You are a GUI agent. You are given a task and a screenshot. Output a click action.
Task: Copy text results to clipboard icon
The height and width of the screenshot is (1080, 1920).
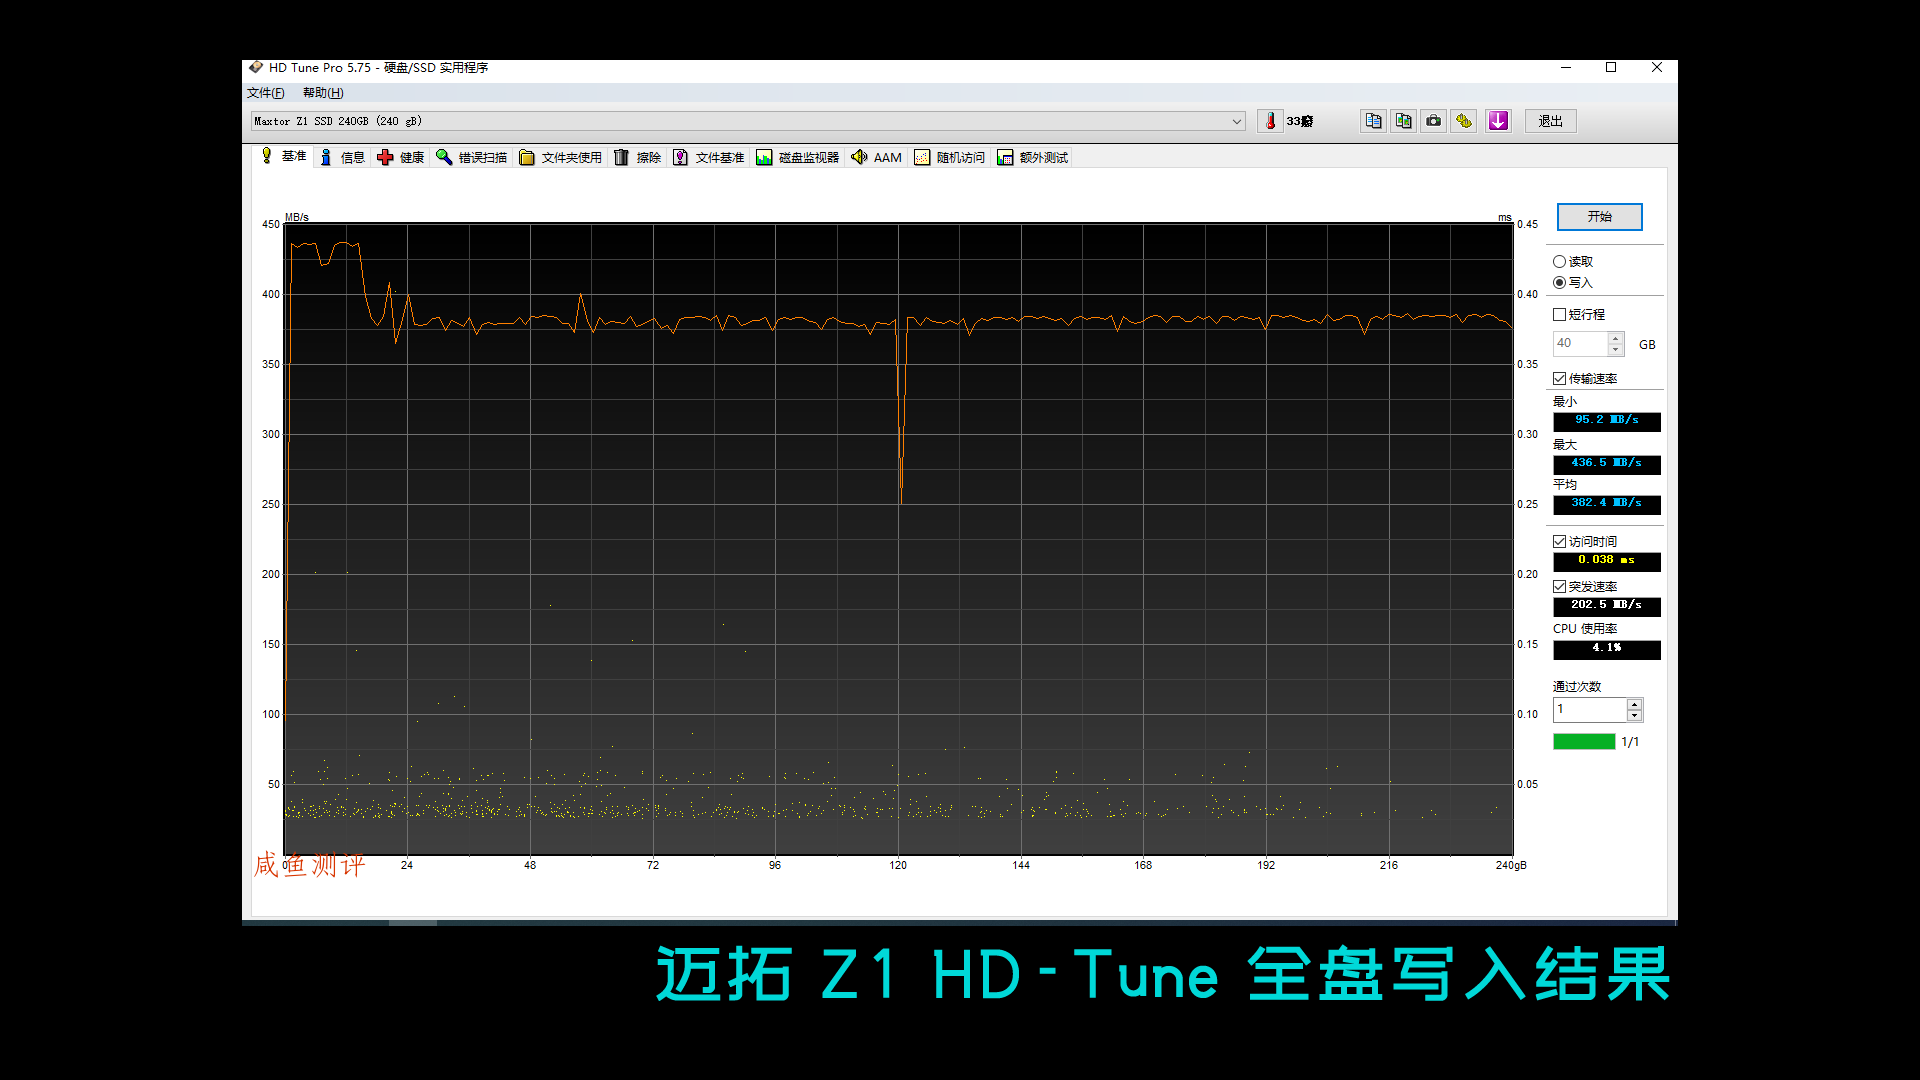pos(1373,121)
